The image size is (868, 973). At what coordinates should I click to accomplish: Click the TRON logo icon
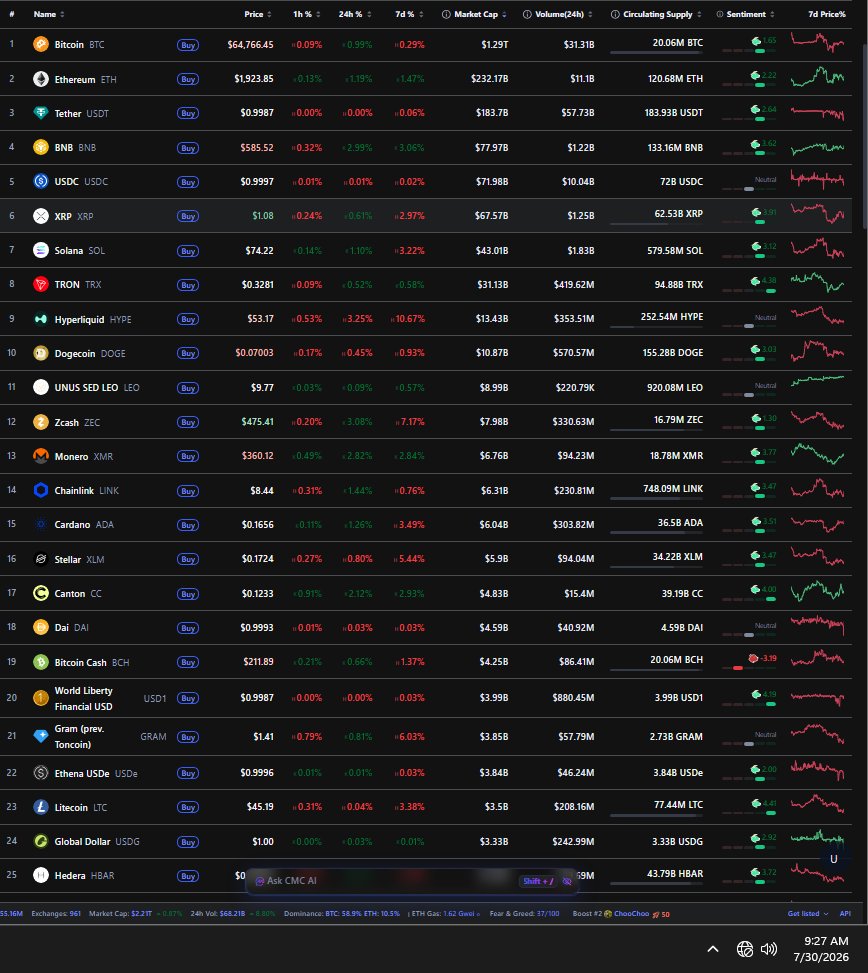[41, 284]
